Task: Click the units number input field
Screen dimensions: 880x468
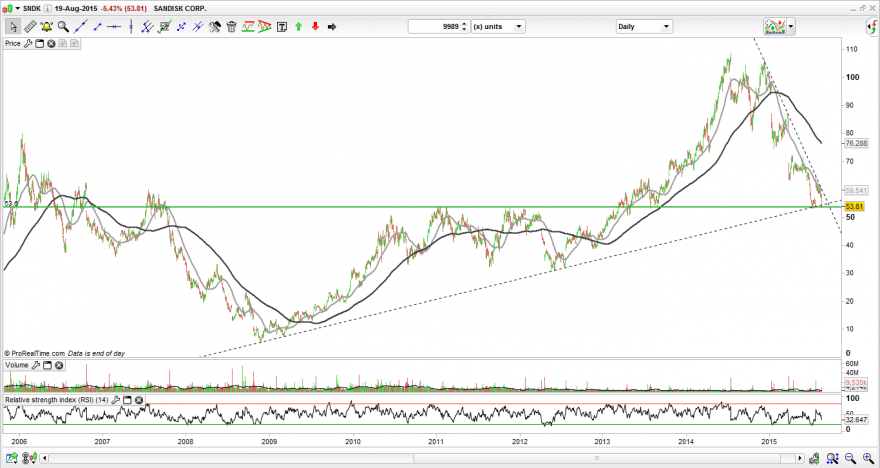Action: tap(435, 26)
